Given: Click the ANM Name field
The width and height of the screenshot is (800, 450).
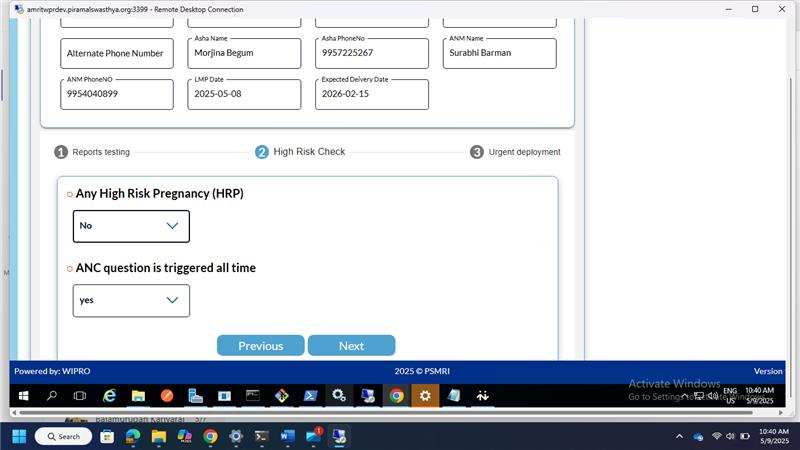Looking at the screenshot, I should point(499,54).
